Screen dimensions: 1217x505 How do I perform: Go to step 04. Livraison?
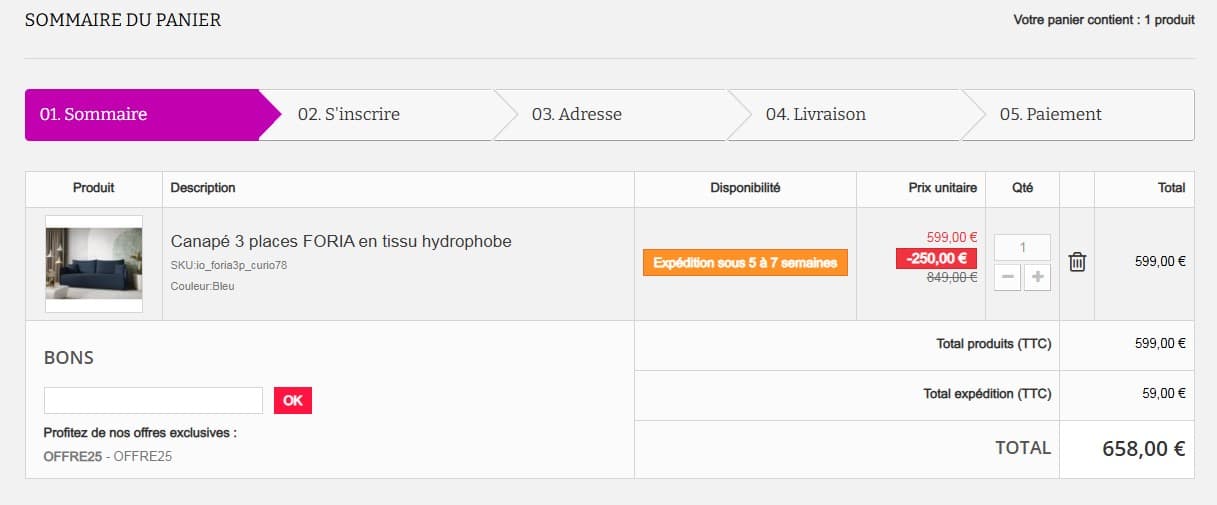click(x=816, y=115)
